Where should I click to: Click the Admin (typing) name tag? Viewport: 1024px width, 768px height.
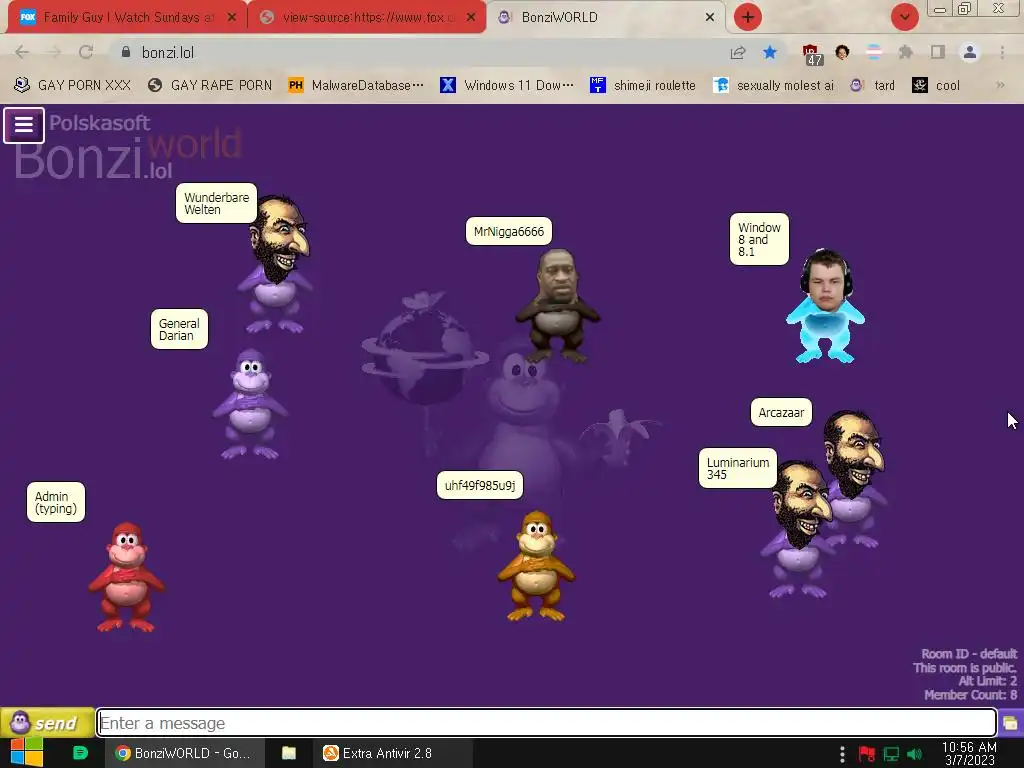point(56,502)
